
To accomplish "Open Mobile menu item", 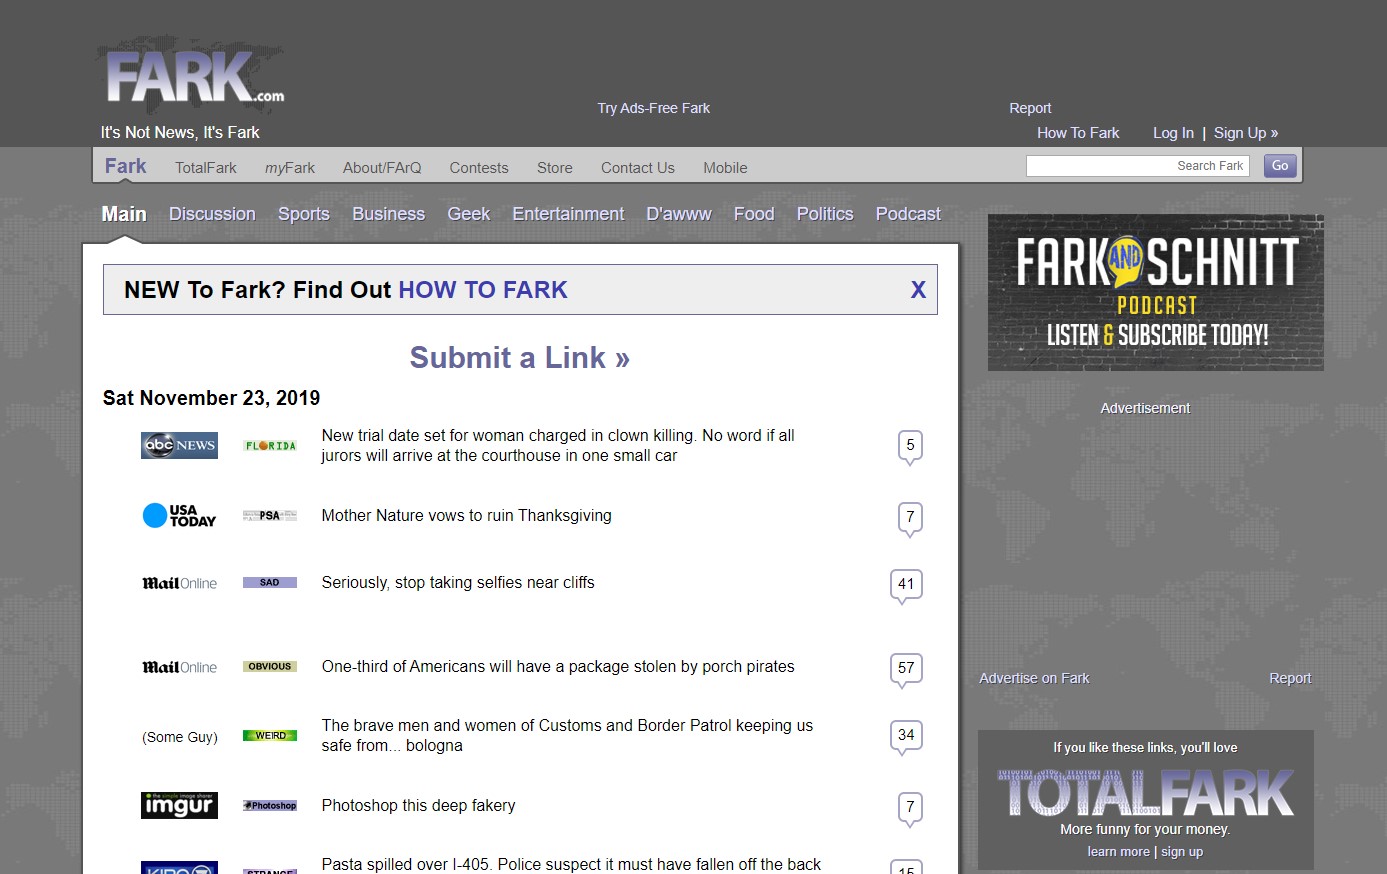I will tap(725, 168).
